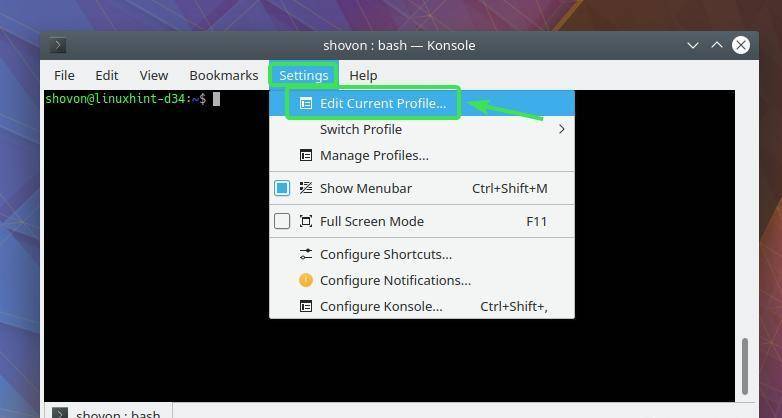Click the F11 shortcut text

(x=537, y=221)
